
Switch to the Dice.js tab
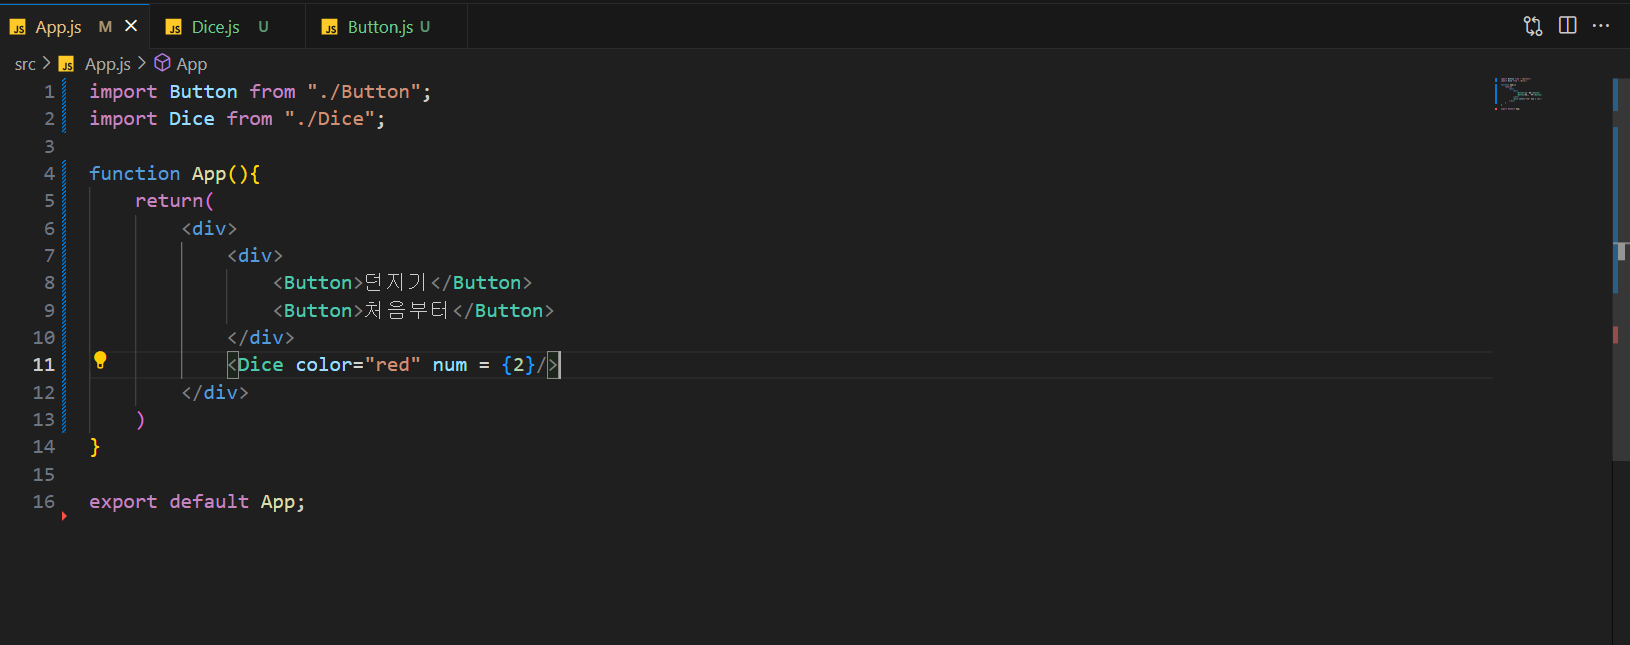[216, 27]
